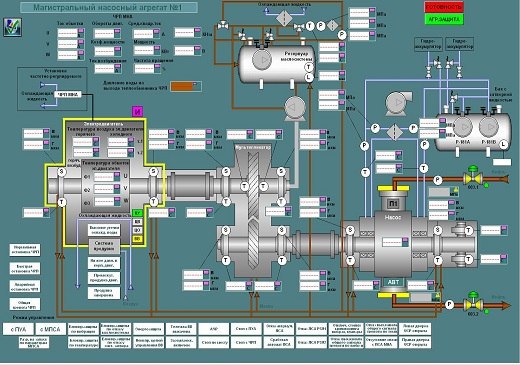Select control mode с МПСА

50,329
